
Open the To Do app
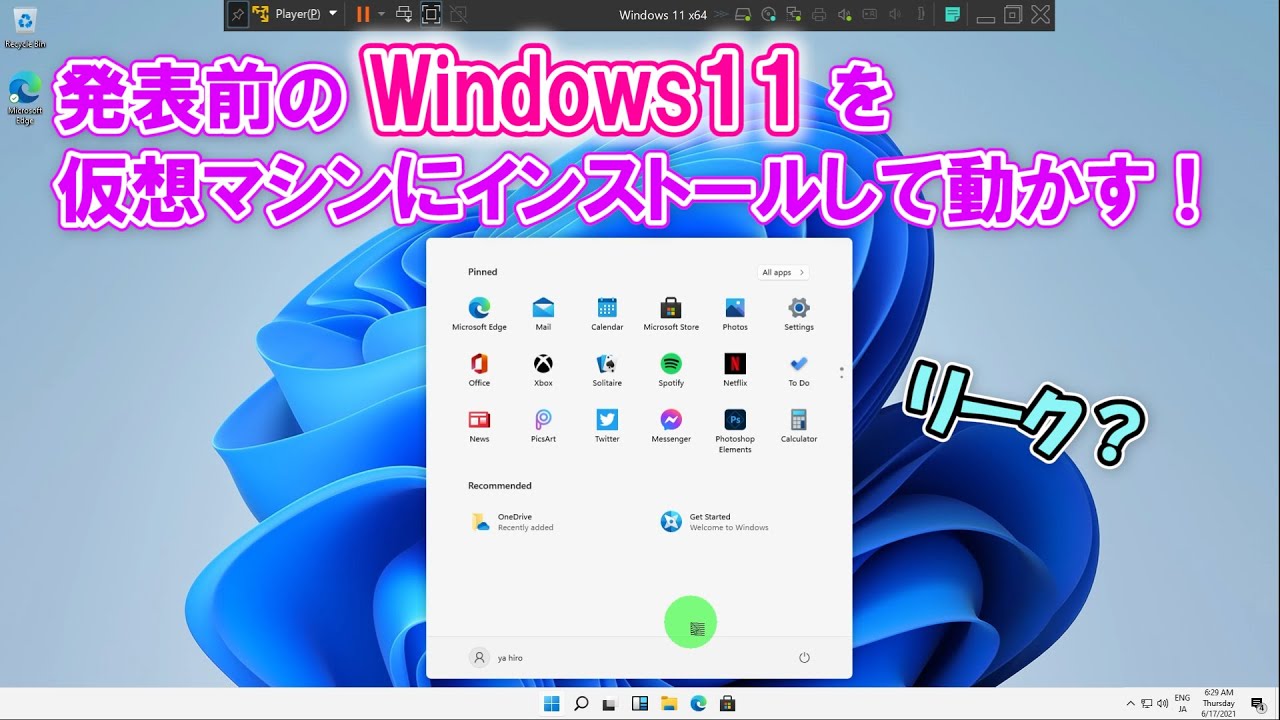click(x=799, y=369)
